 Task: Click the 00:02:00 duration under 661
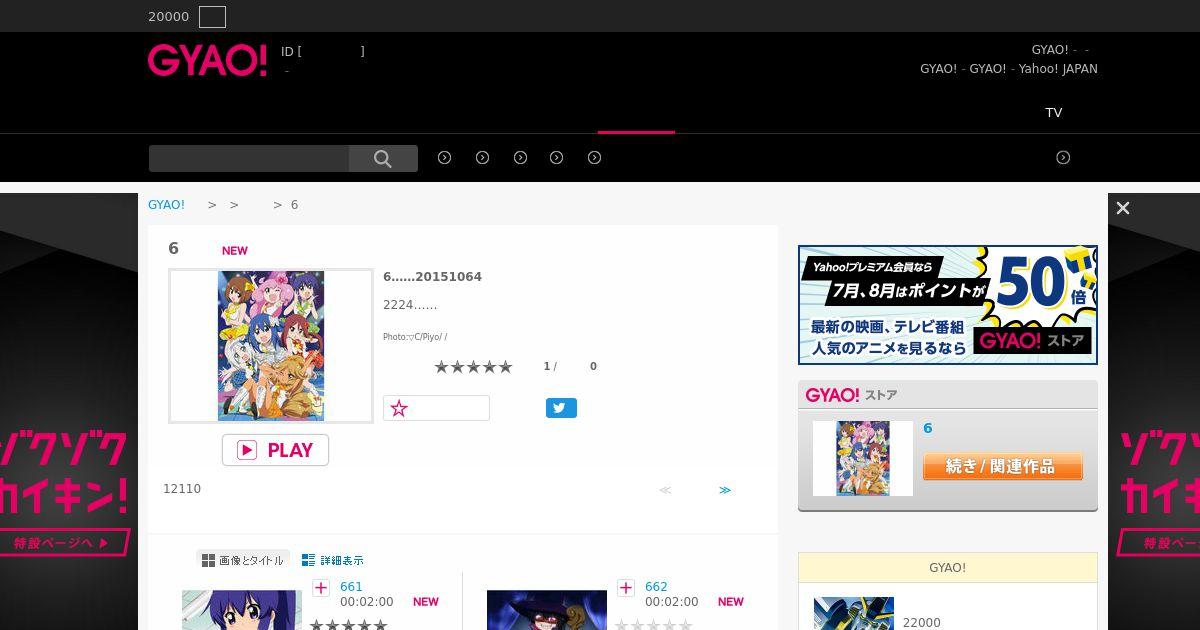coord(366,602)
